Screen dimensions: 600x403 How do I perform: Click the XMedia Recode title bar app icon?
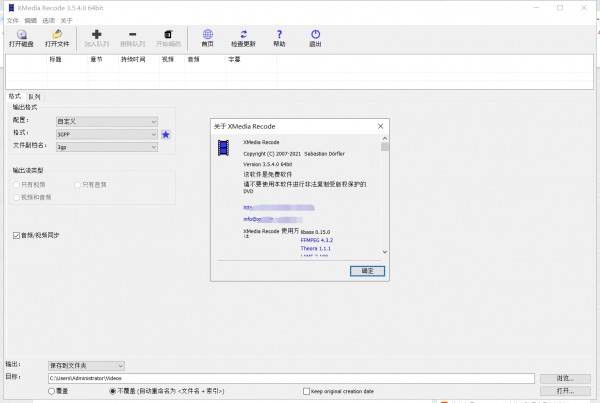tap(11, 8)
